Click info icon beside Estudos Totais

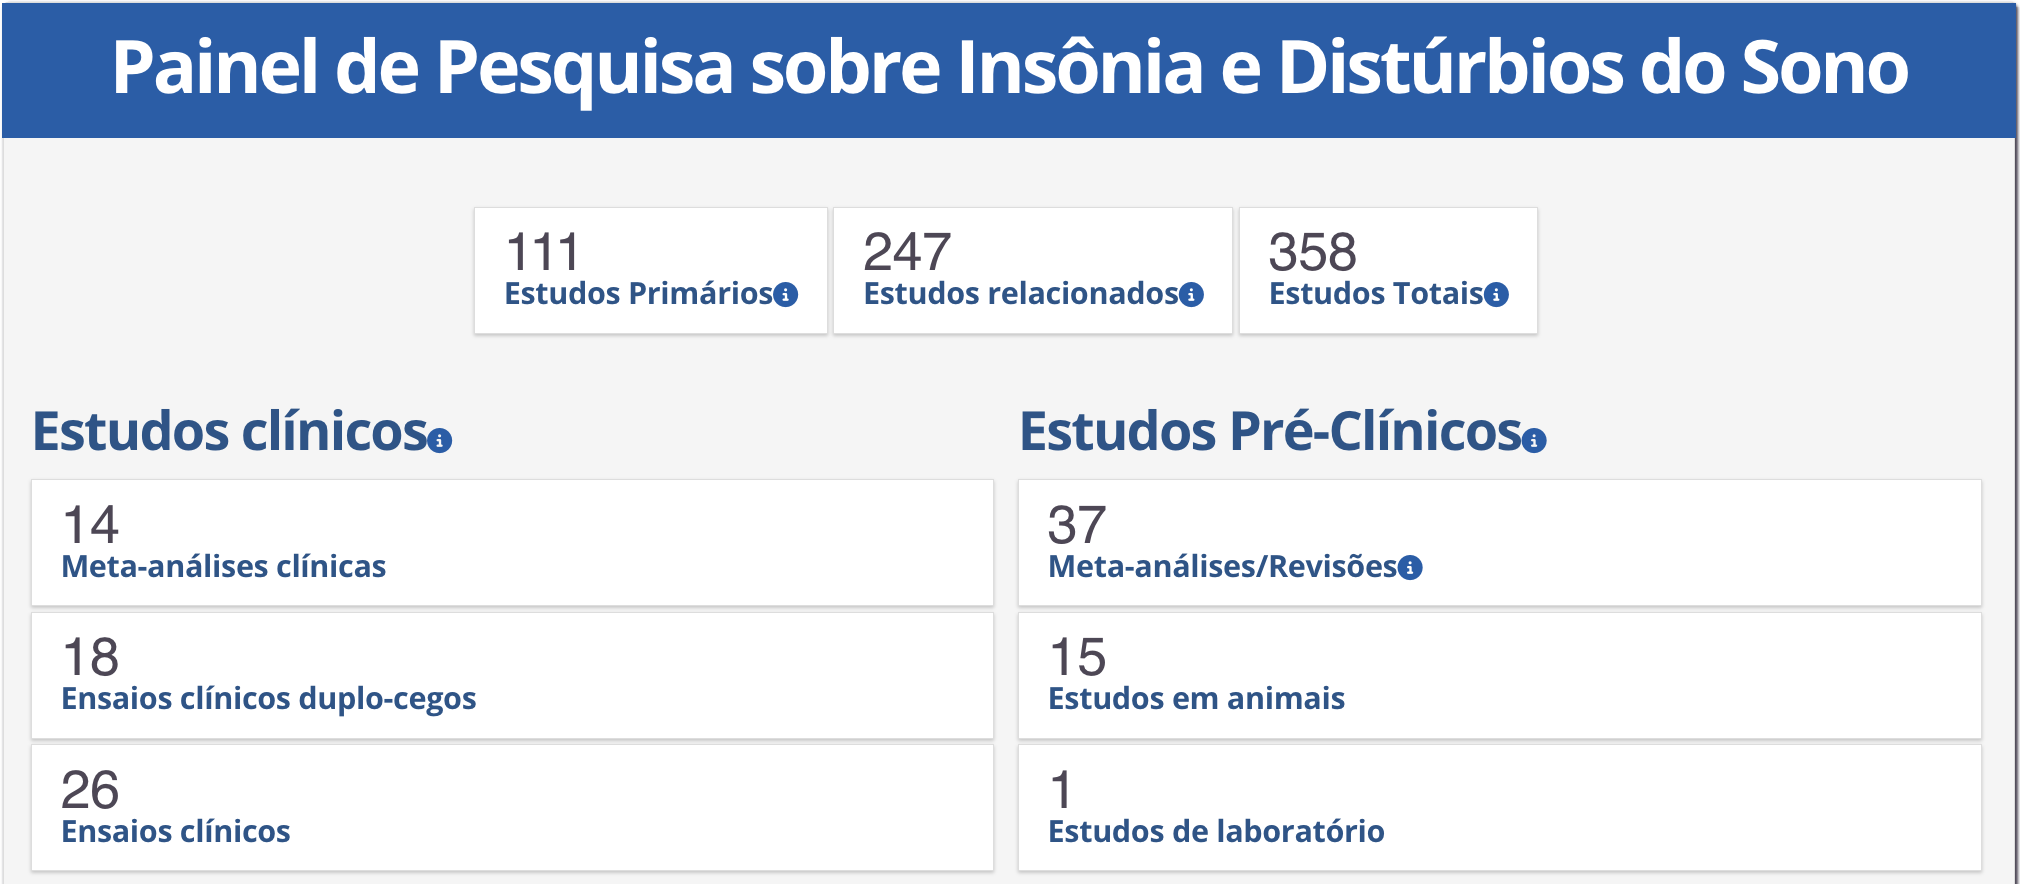click(x=1496, y=295)
